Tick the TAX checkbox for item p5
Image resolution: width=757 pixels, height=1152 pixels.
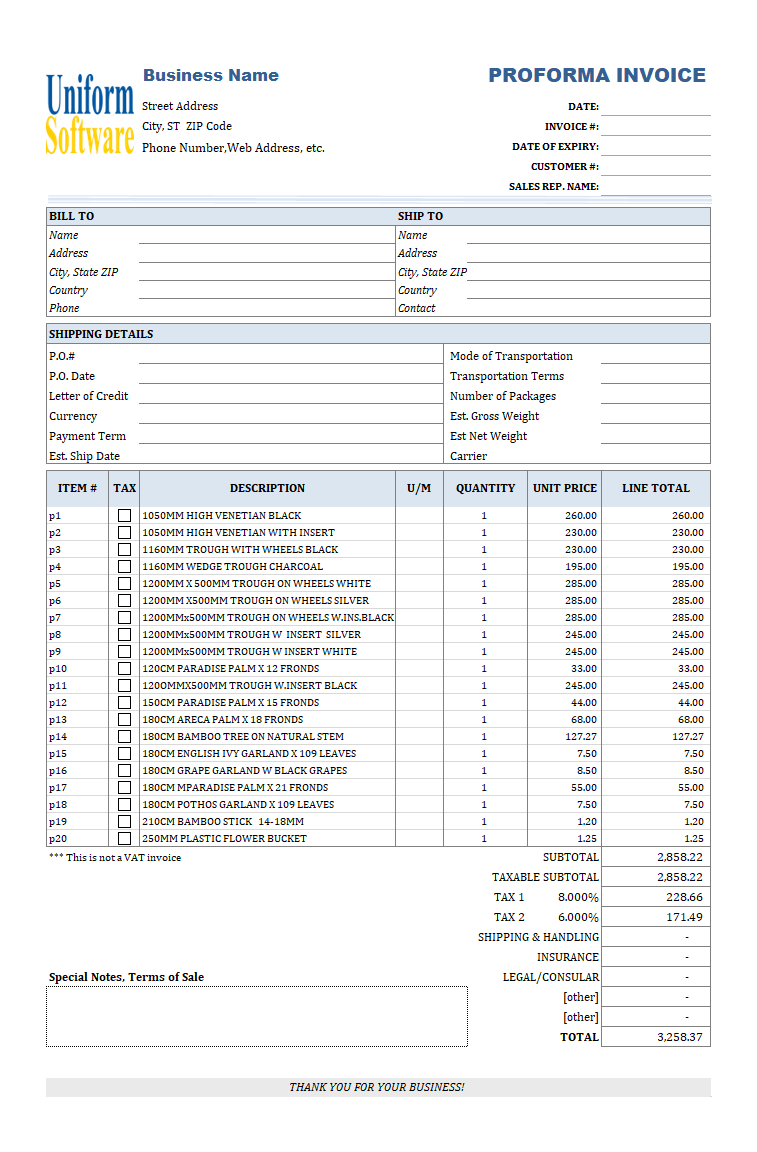click(x=124, y=584)
